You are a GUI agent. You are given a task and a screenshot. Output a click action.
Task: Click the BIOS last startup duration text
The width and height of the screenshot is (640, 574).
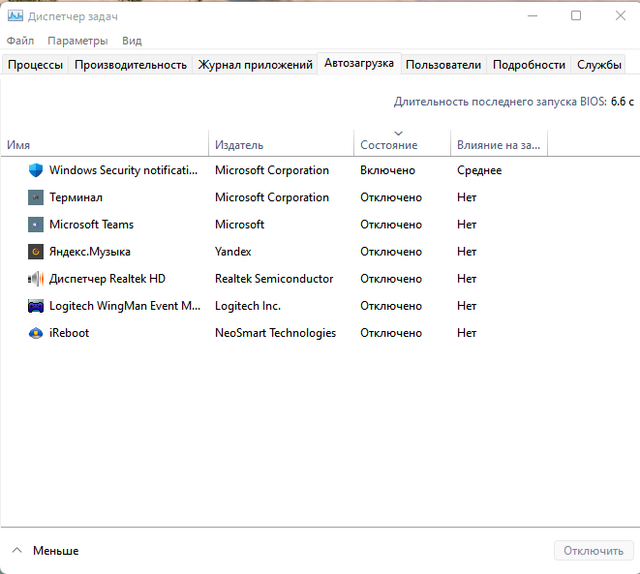coord(513,101)
